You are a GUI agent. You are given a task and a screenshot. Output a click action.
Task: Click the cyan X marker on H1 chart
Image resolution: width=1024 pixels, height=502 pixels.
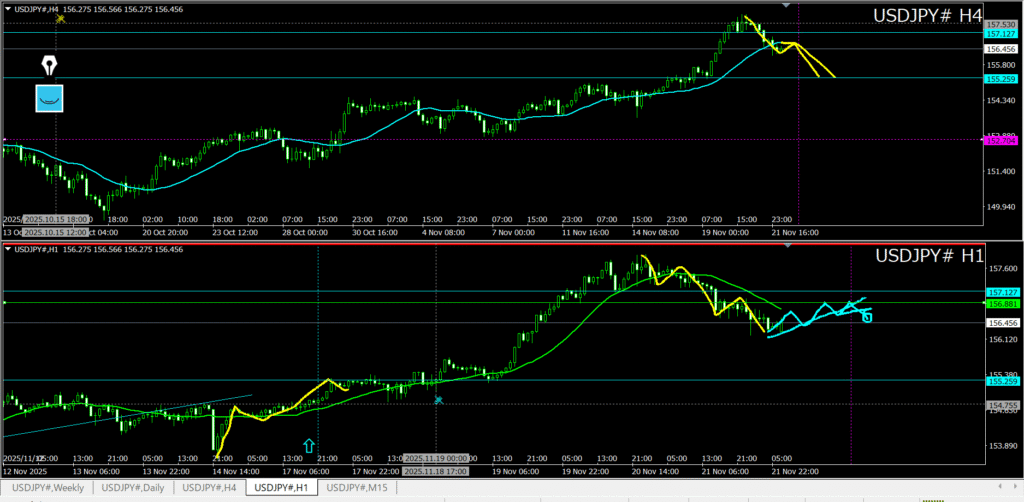438,399
